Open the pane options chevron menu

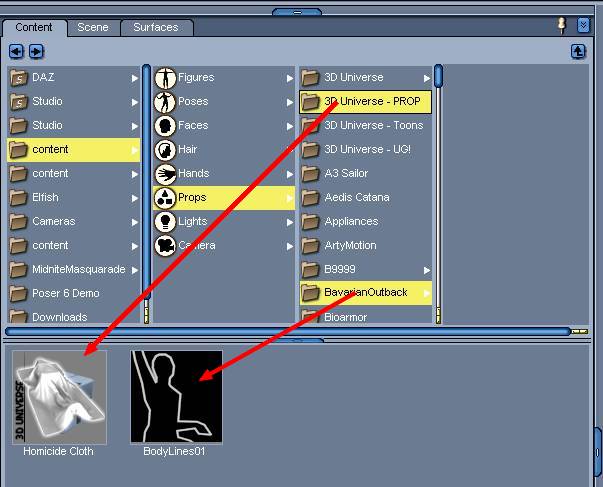[583, 25]
